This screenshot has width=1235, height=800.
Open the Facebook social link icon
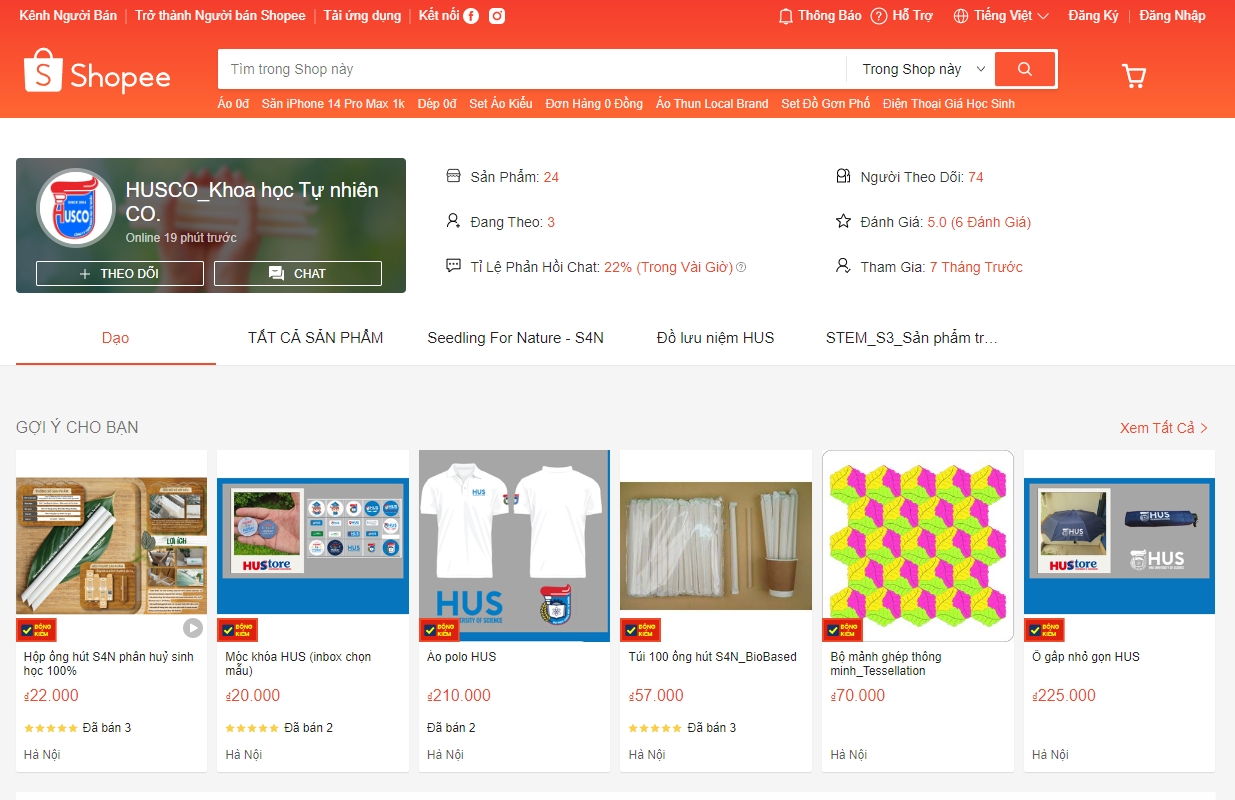(471, 16)
